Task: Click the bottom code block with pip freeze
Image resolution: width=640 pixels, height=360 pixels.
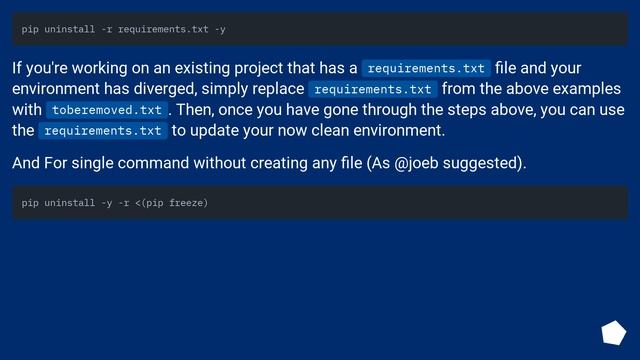Action: [320, 202]
